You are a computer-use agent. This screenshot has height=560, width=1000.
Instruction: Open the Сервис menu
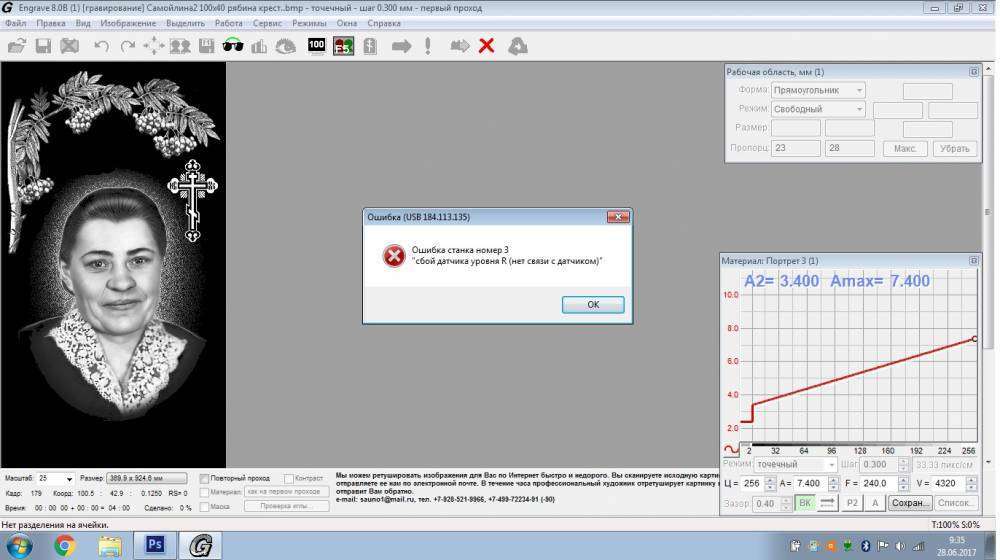267,22
